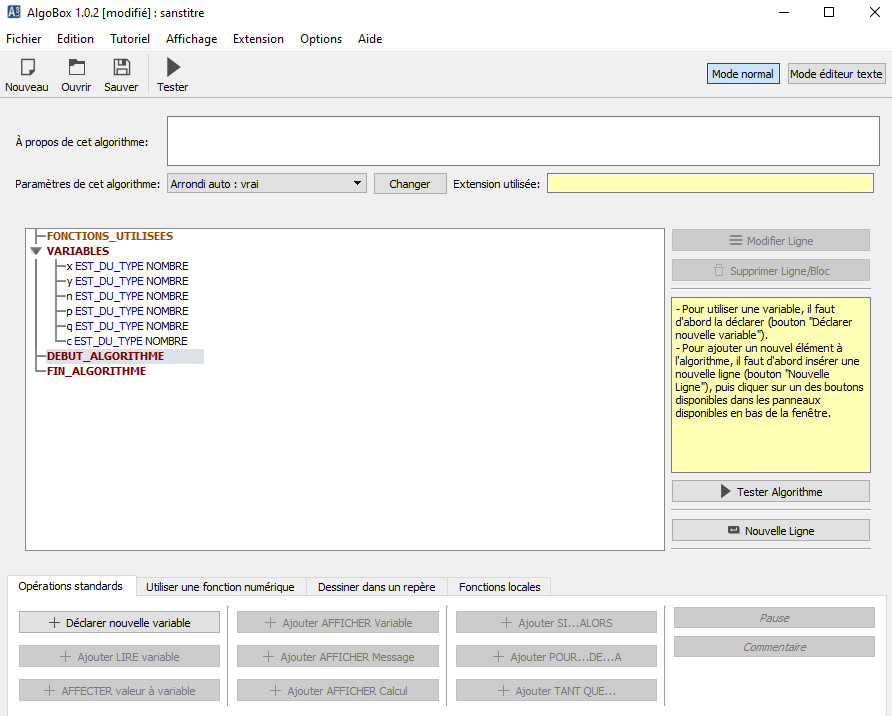Maximize the AlgoBox window
This screenshot has height=716, width=892.
coord(829,13)
